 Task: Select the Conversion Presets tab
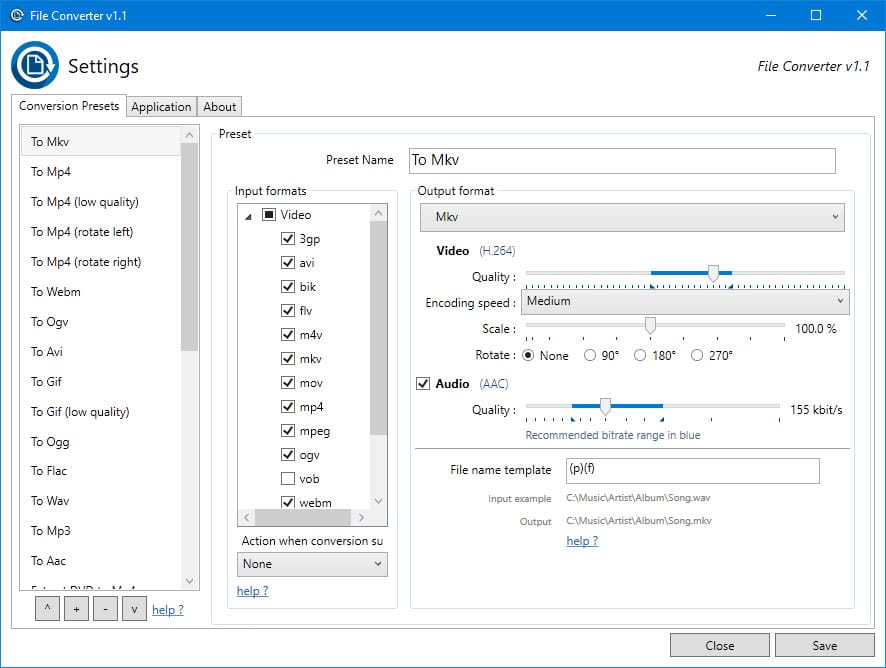[x=69, y=106]
